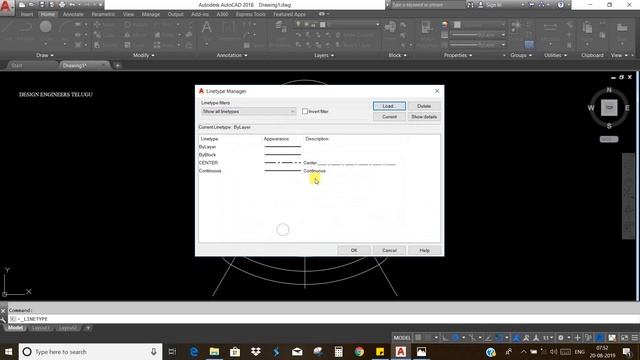Open Layer Properties in Layers panel
The width and height of the screenshot is (640, 360).
281,28
